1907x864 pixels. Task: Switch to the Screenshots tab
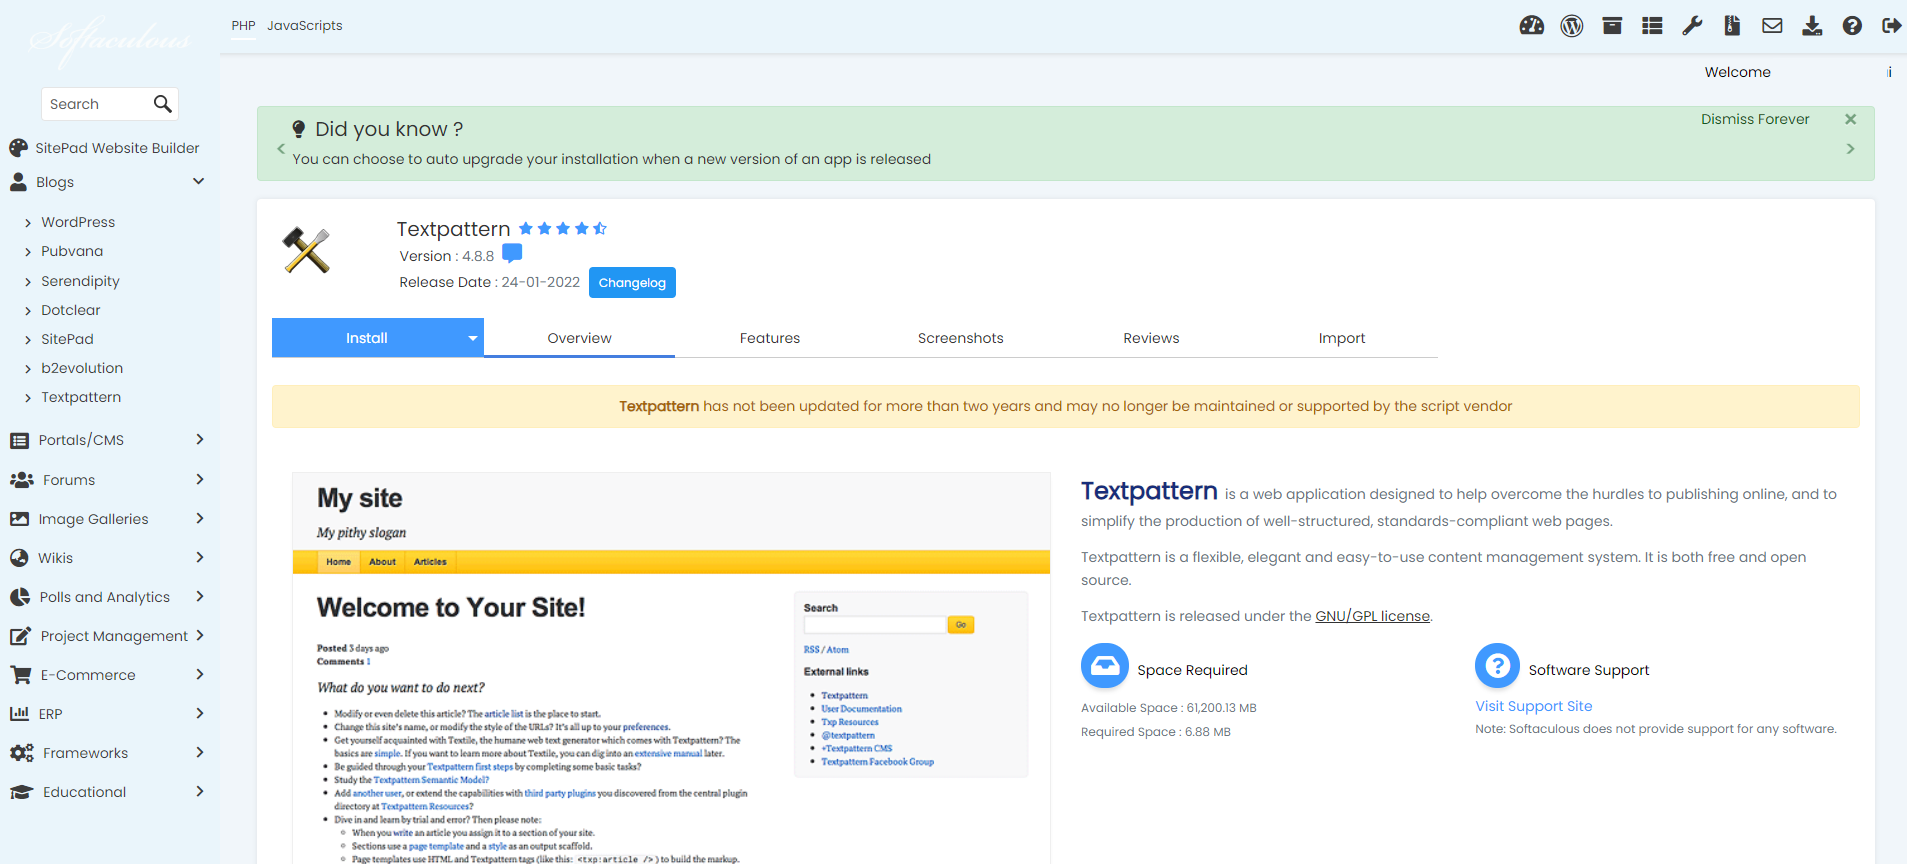pos(960,339)
